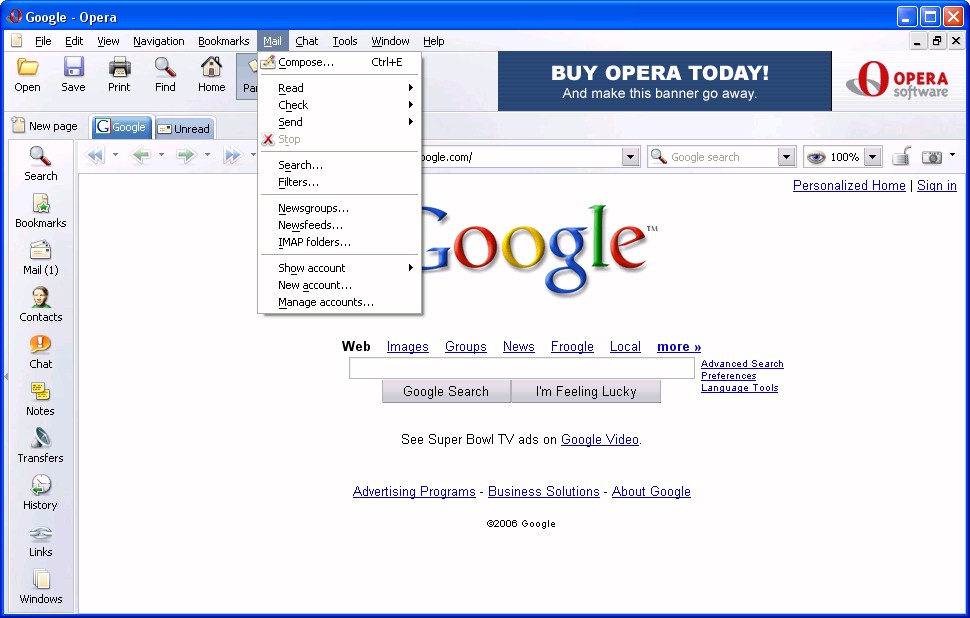This screenshot has height=618, width=970.
Task: Follow the Advanced Search link
Action: 742,364
